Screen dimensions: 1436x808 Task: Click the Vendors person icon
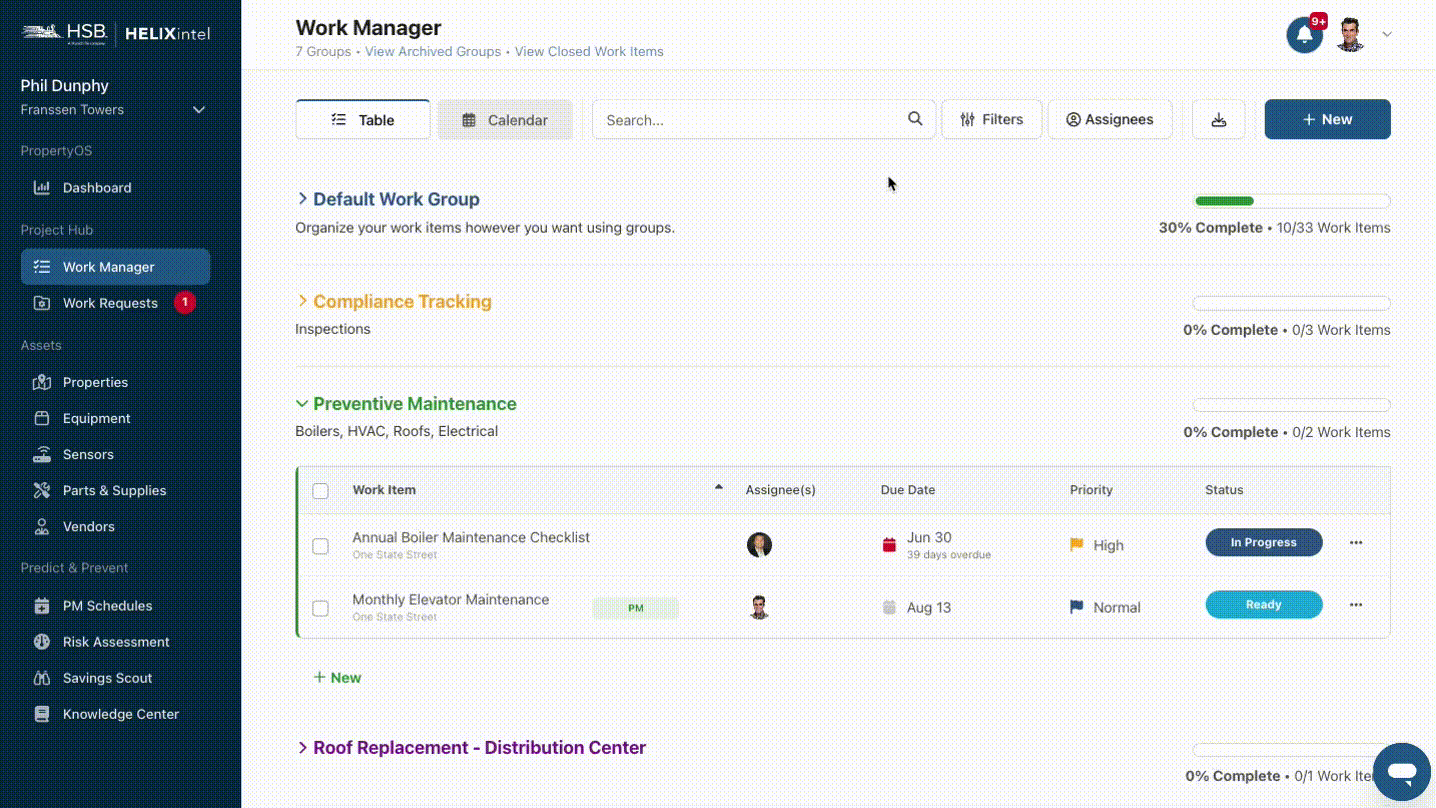tap(42, 526)
